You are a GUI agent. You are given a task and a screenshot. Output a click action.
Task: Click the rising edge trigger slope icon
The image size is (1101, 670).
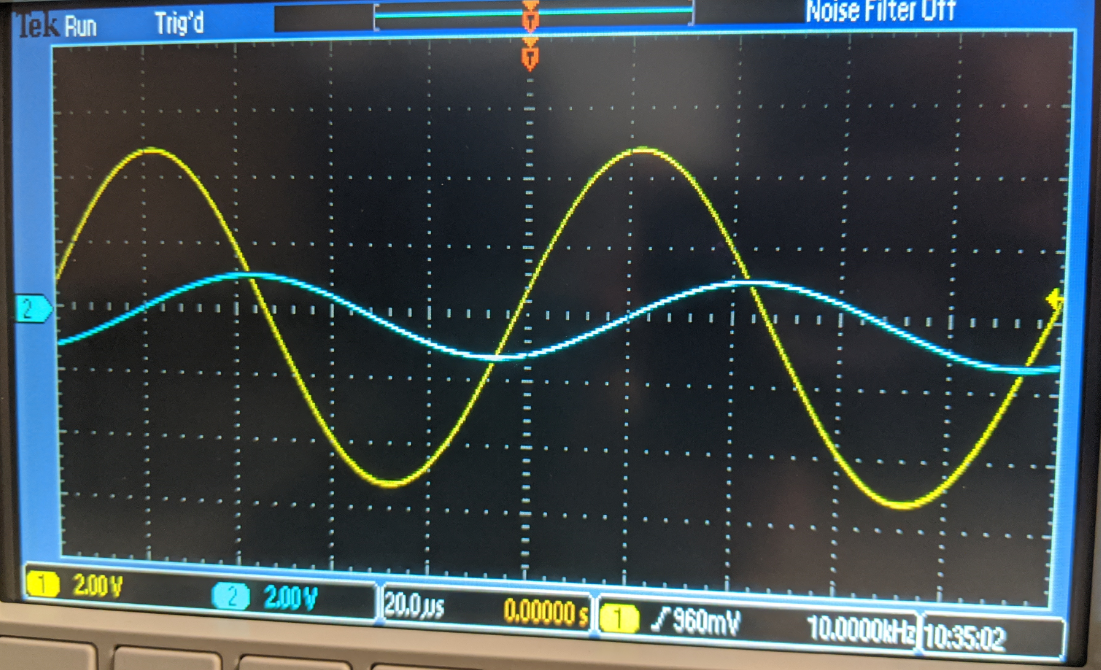click(662, 624)
